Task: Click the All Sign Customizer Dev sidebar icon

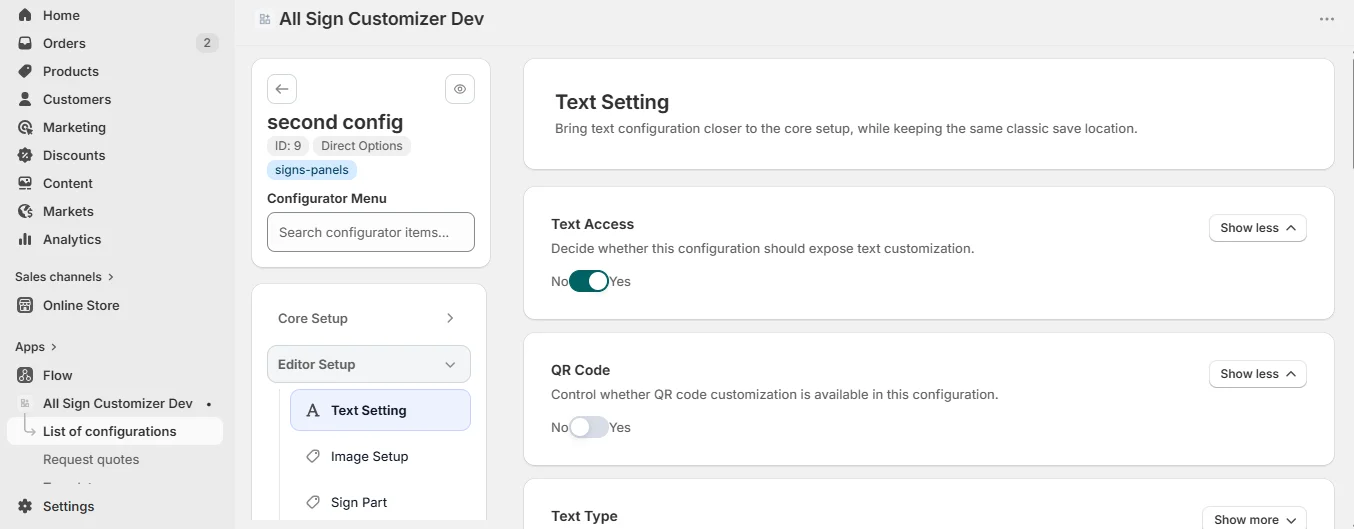Action: click(25, 403)
